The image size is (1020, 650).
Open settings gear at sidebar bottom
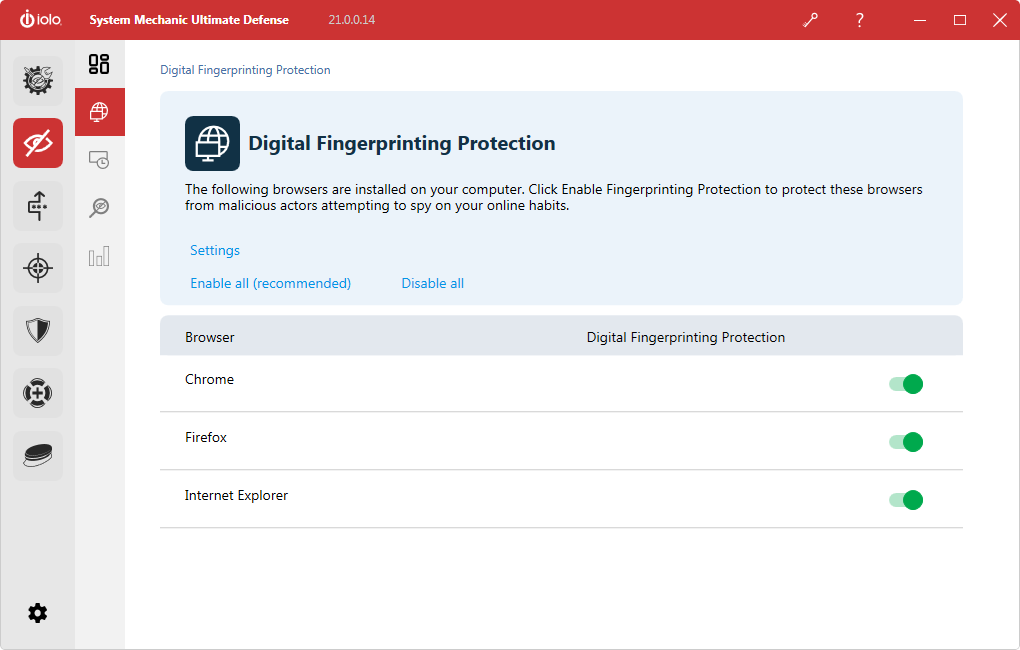point(38,613)
